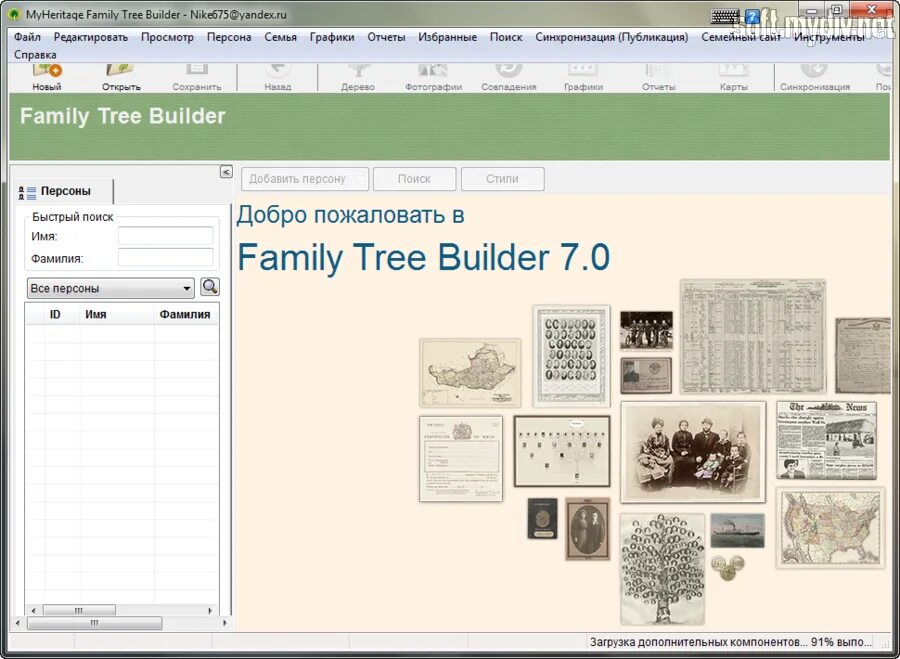Open the Отчеты menu in the menu bar

[x=386, y=37]
